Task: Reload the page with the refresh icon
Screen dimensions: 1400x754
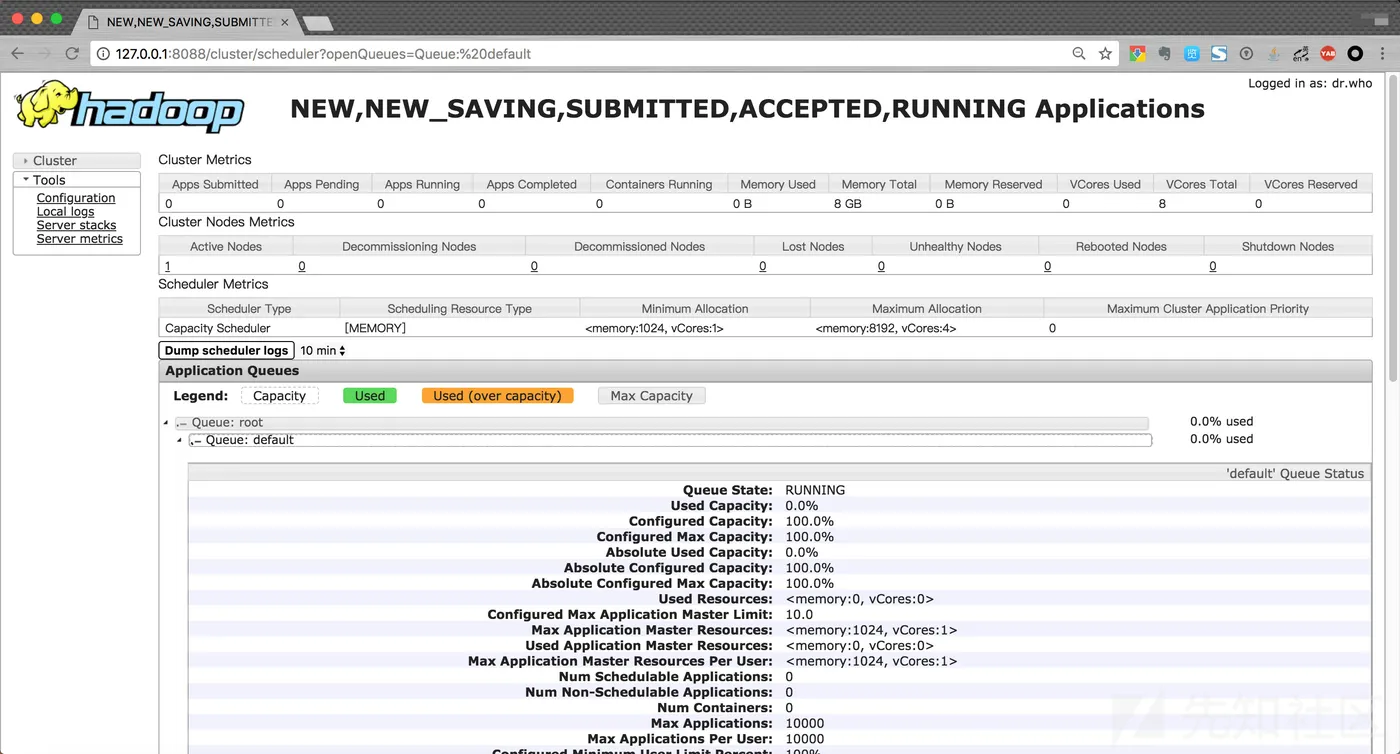Action: [72, 54]
